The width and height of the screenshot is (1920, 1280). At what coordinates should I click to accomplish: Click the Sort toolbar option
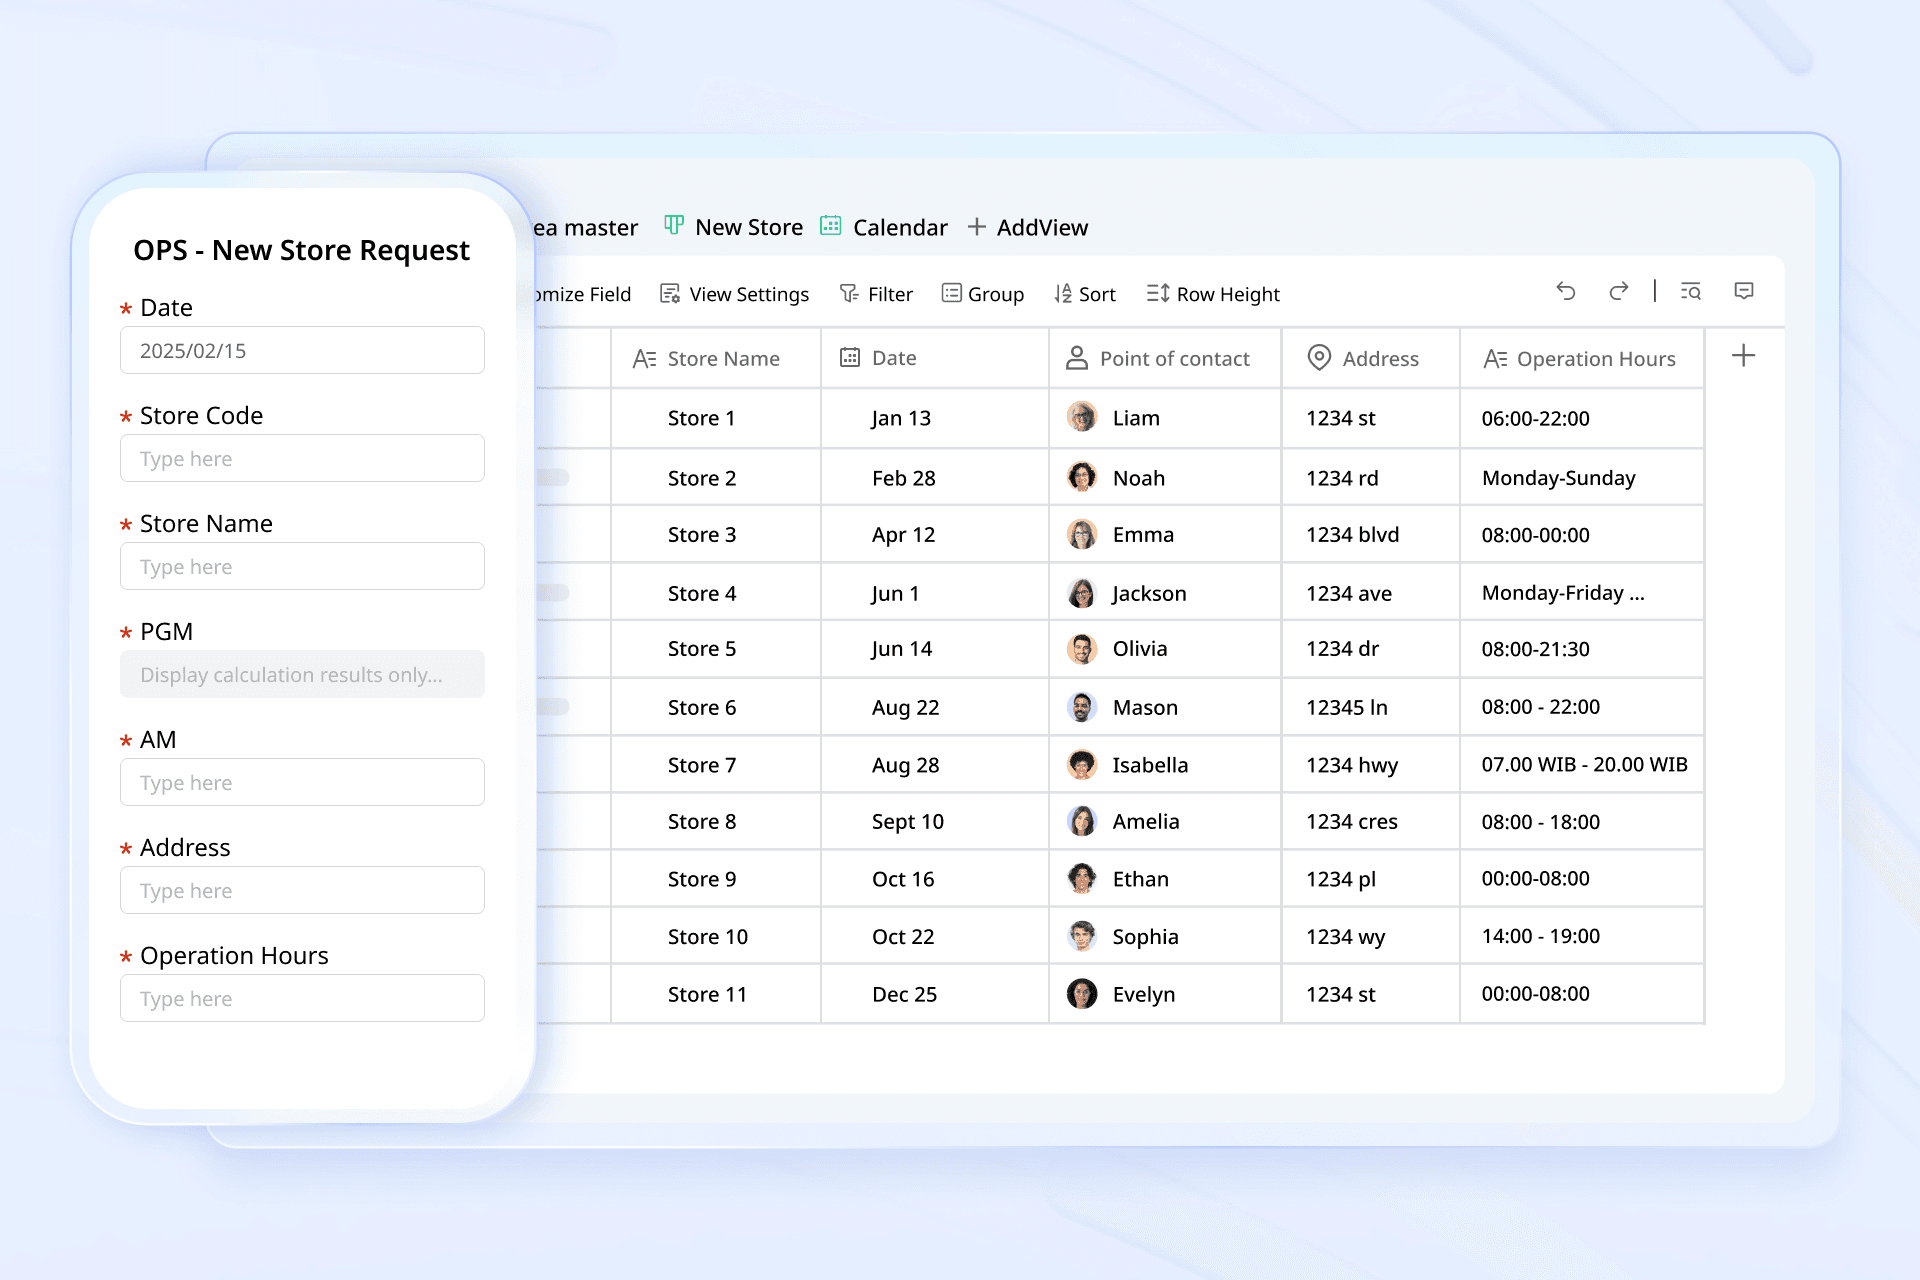click(1085, 294)
